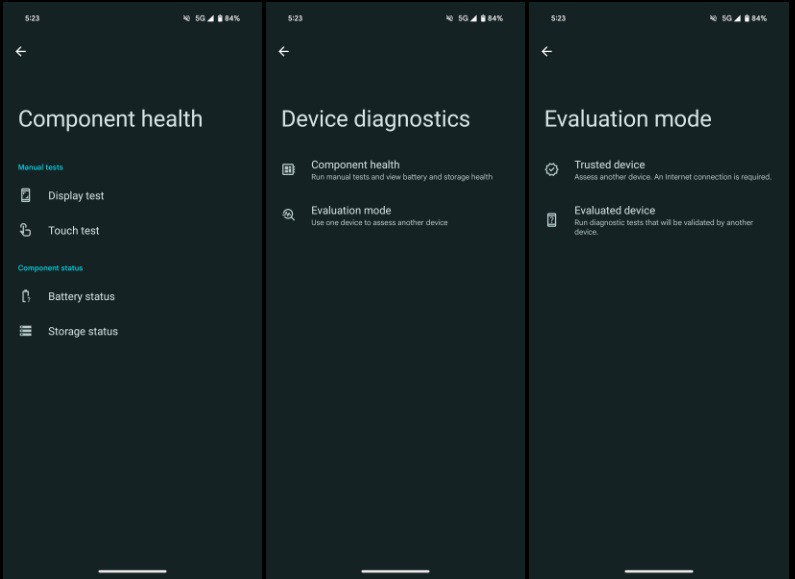Click the chip icon beside Component health entry

pos(289,170)
